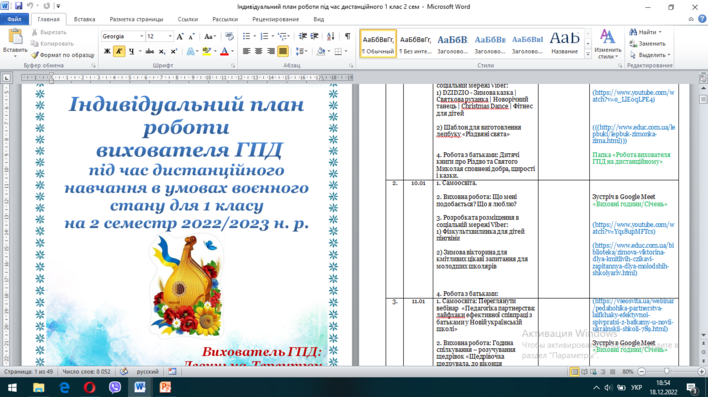
Task: Apply red font color
Action: click(x=224, y=51)
